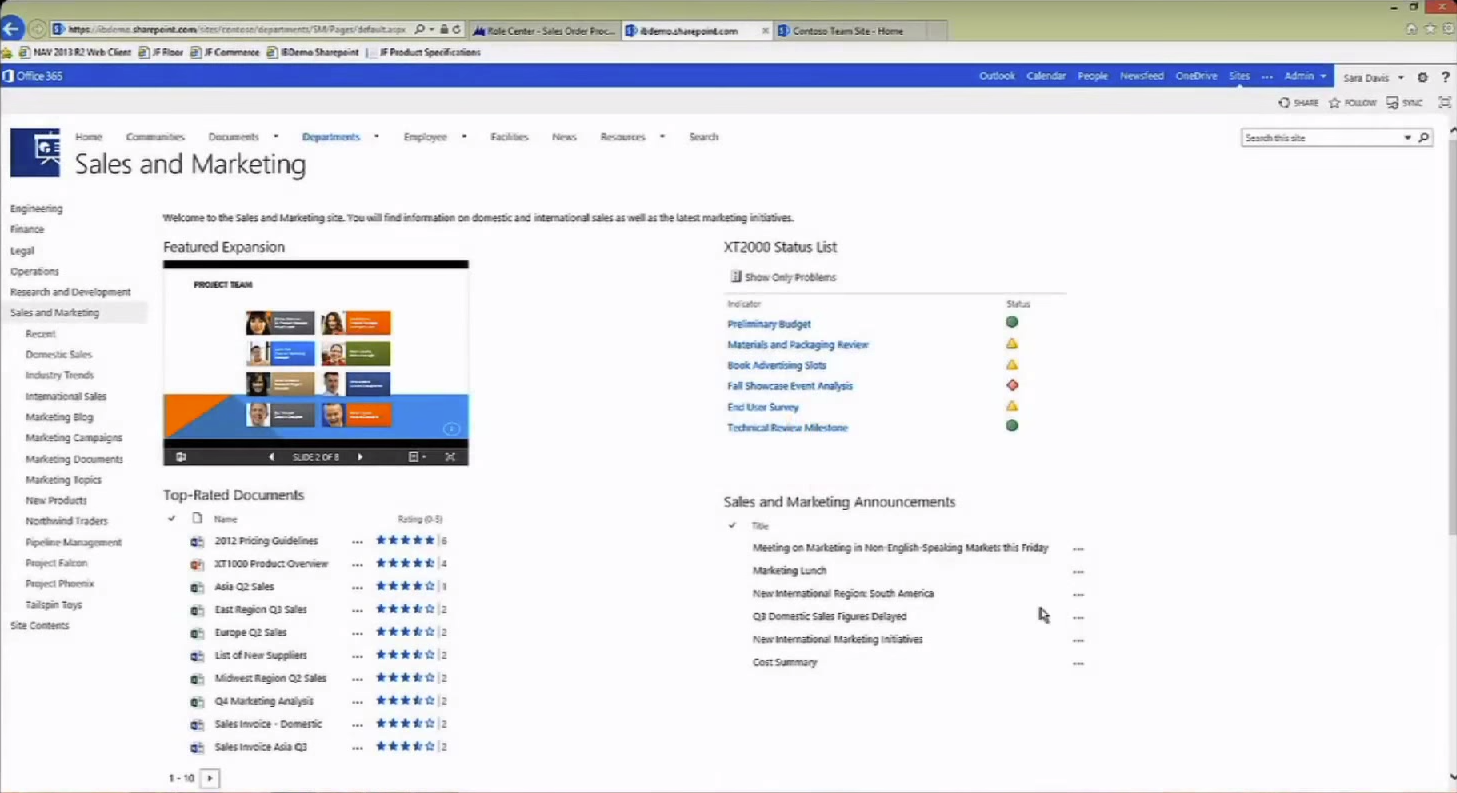Click the file icon for 2012 Pricing Guidelines
This screenshot has width=1457, height=793.
tap(197, 541)
